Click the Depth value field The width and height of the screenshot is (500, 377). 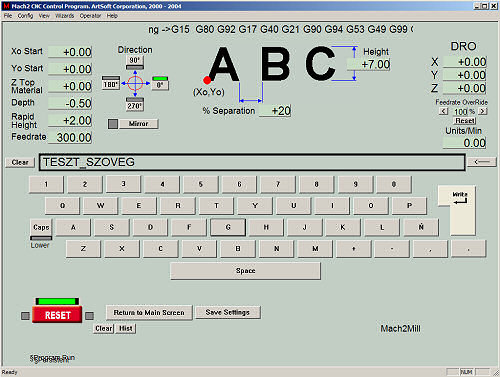[x=70, y=103]
